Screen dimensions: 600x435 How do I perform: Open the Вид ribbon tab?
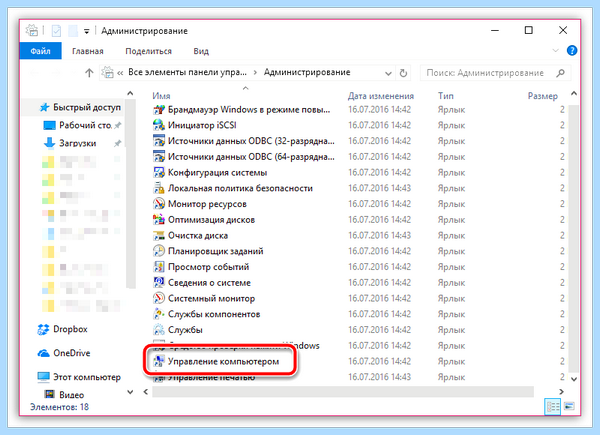pyautogui.click(x=201, y=51)
